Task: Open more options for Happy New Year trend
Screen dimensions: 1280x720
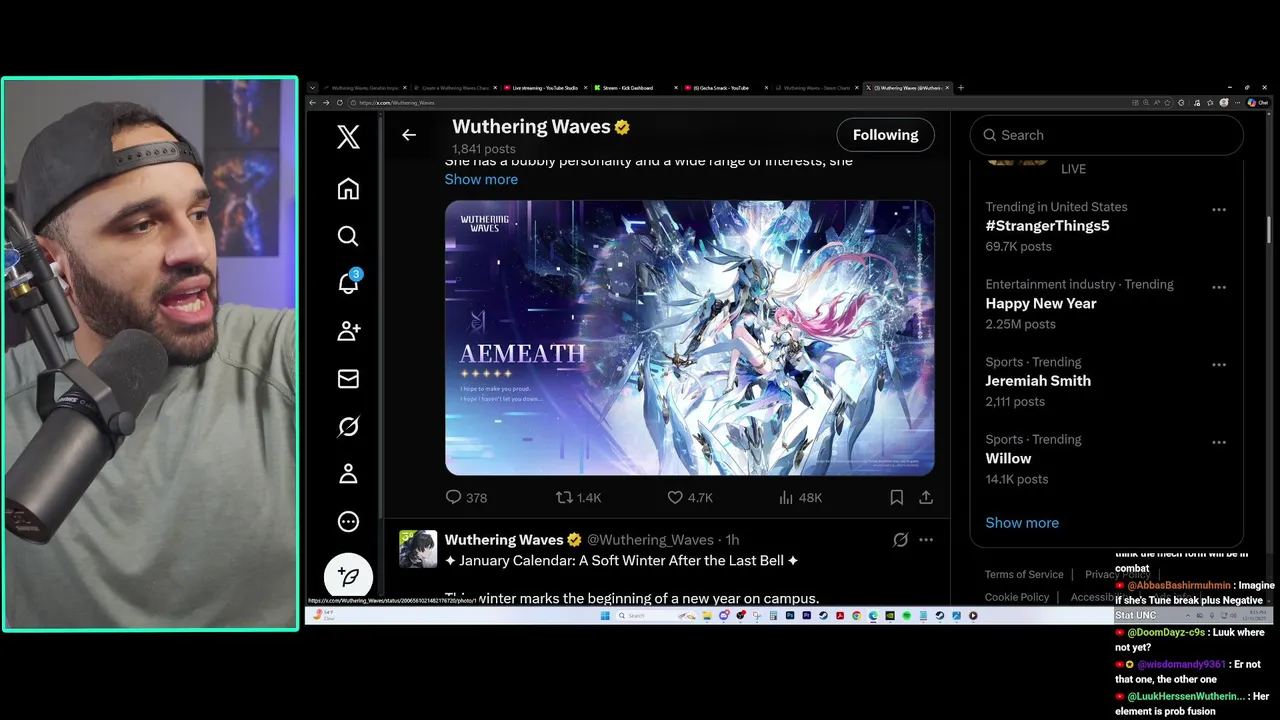Action: 1219,287
